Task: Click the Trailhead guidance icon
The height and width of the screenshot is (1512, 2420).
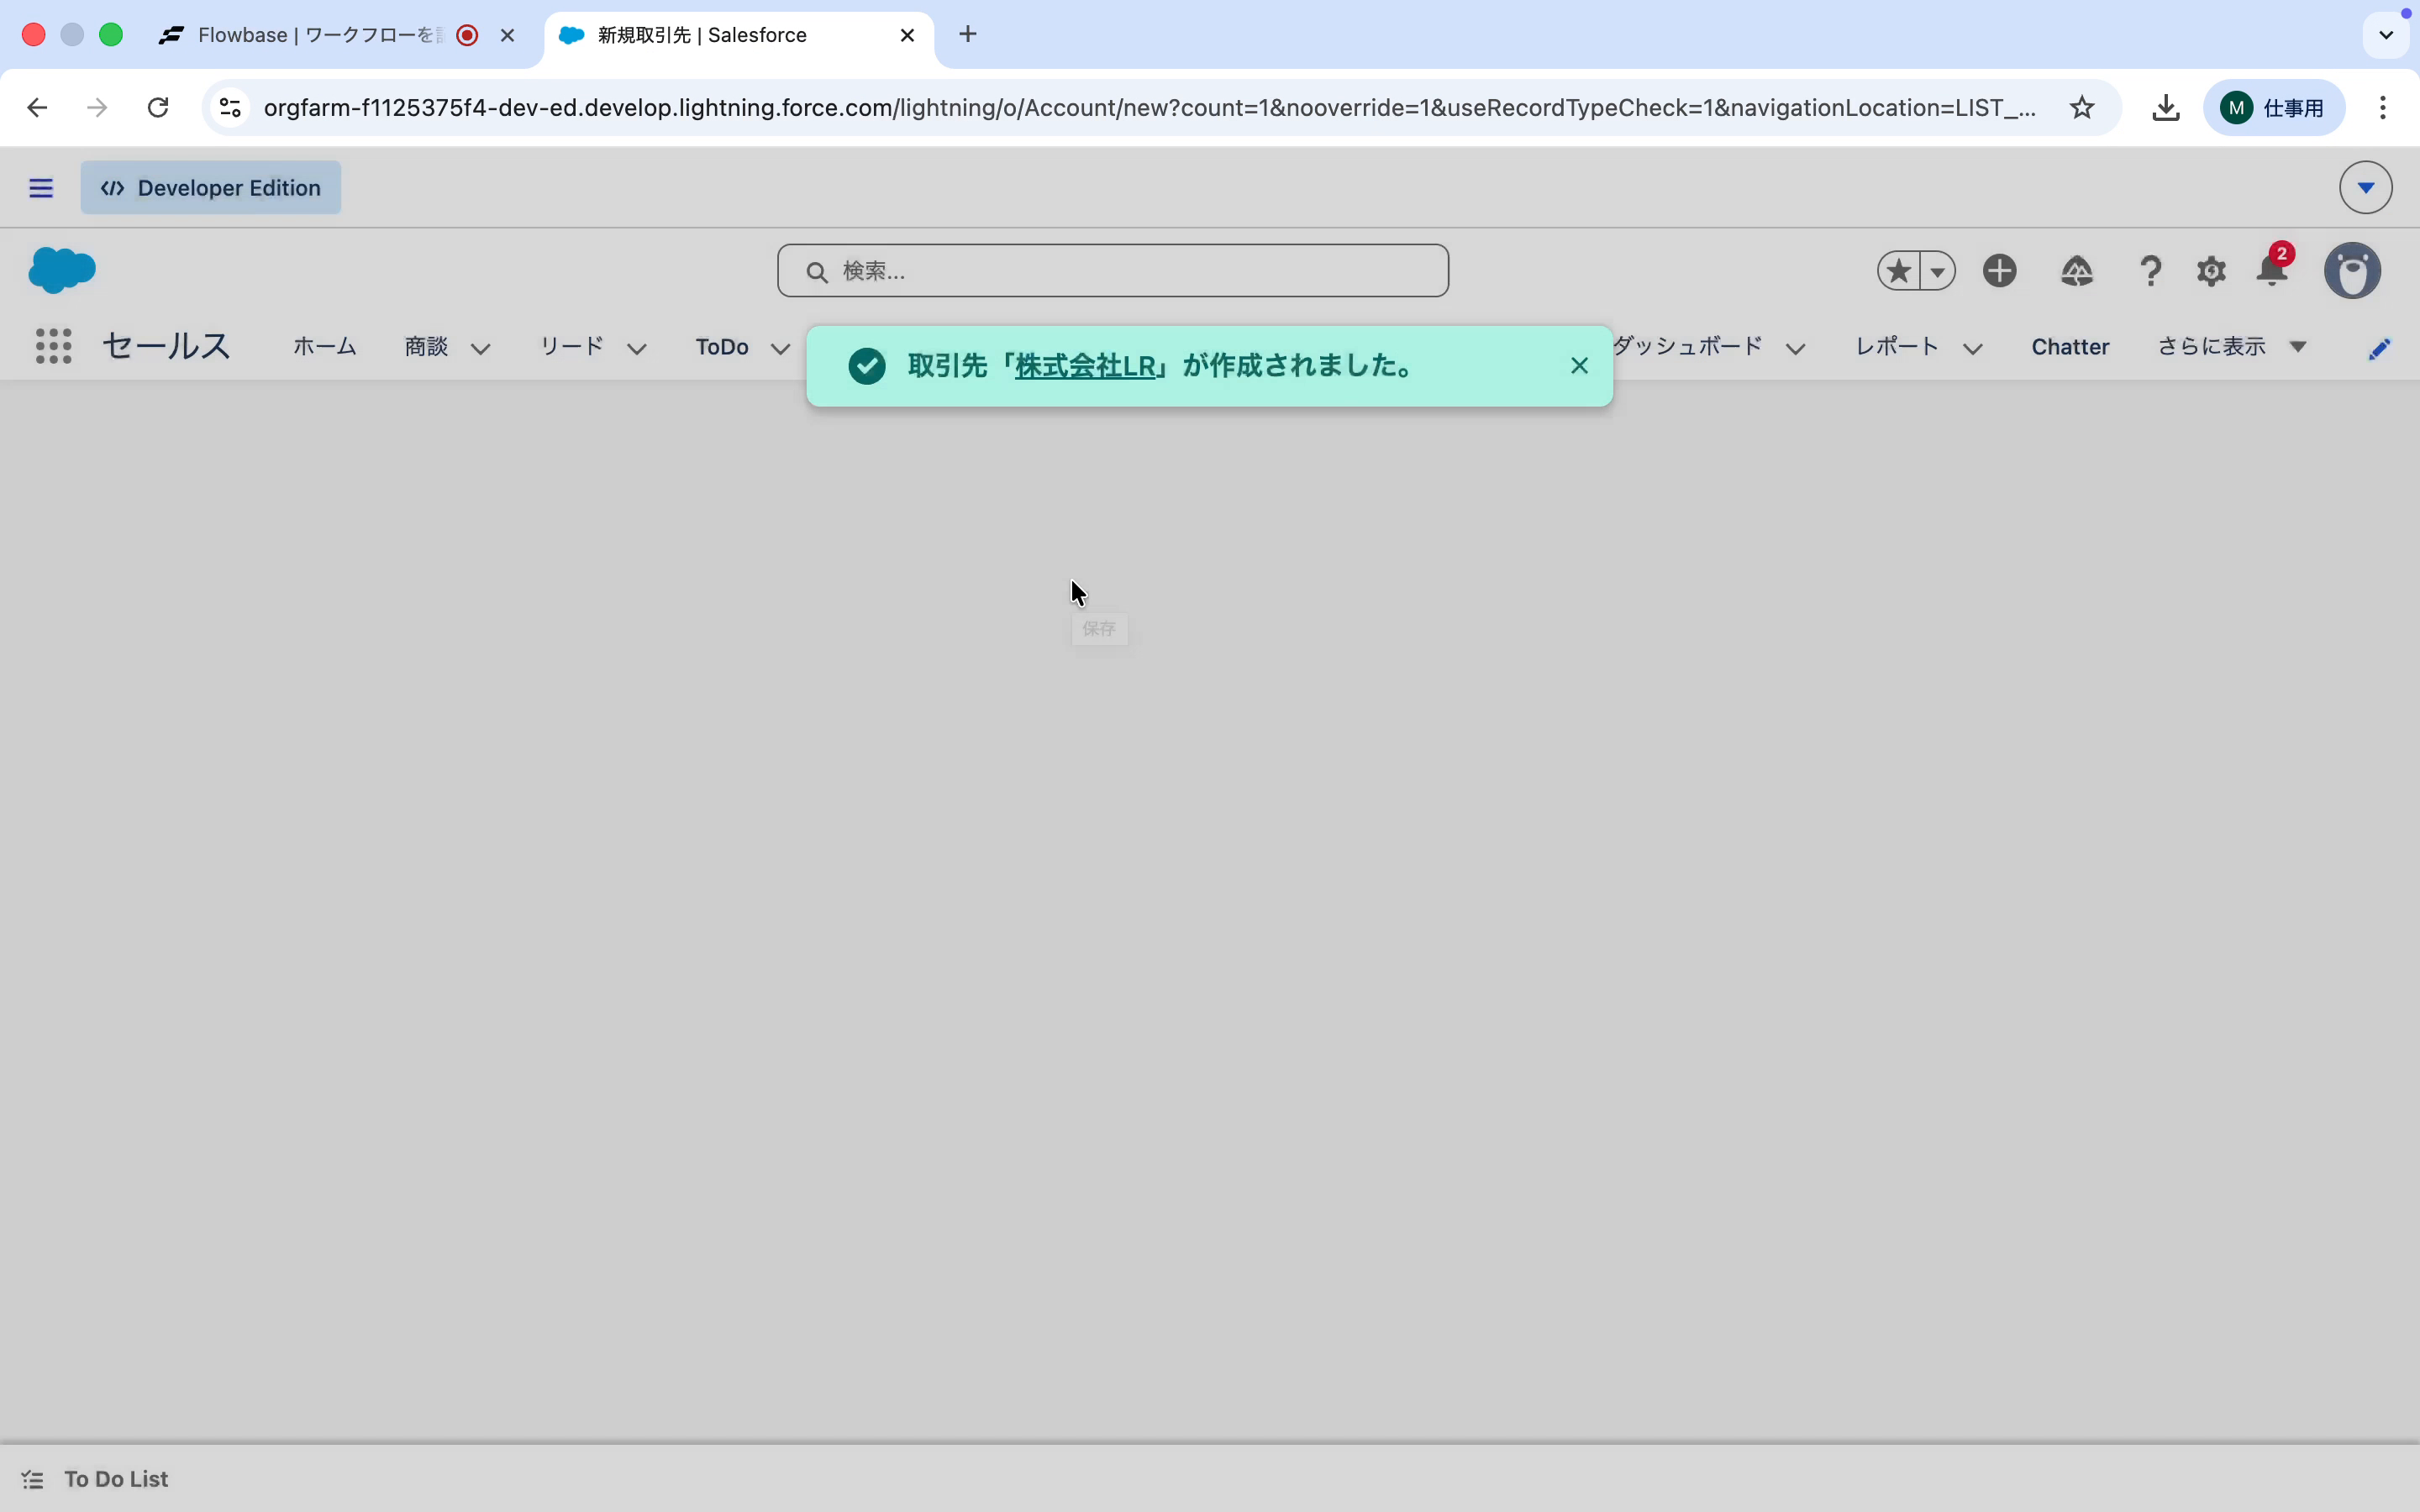Action: 2077,271
